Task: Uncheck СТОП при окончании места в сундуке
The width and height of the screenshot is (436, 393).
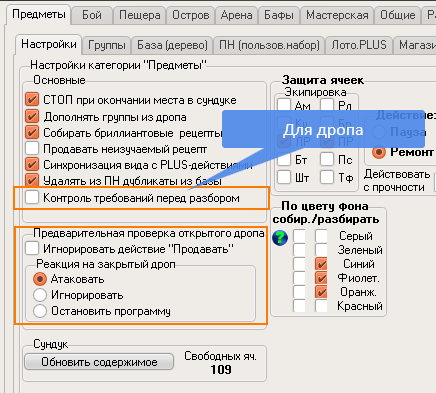Action: coord(32,99)
